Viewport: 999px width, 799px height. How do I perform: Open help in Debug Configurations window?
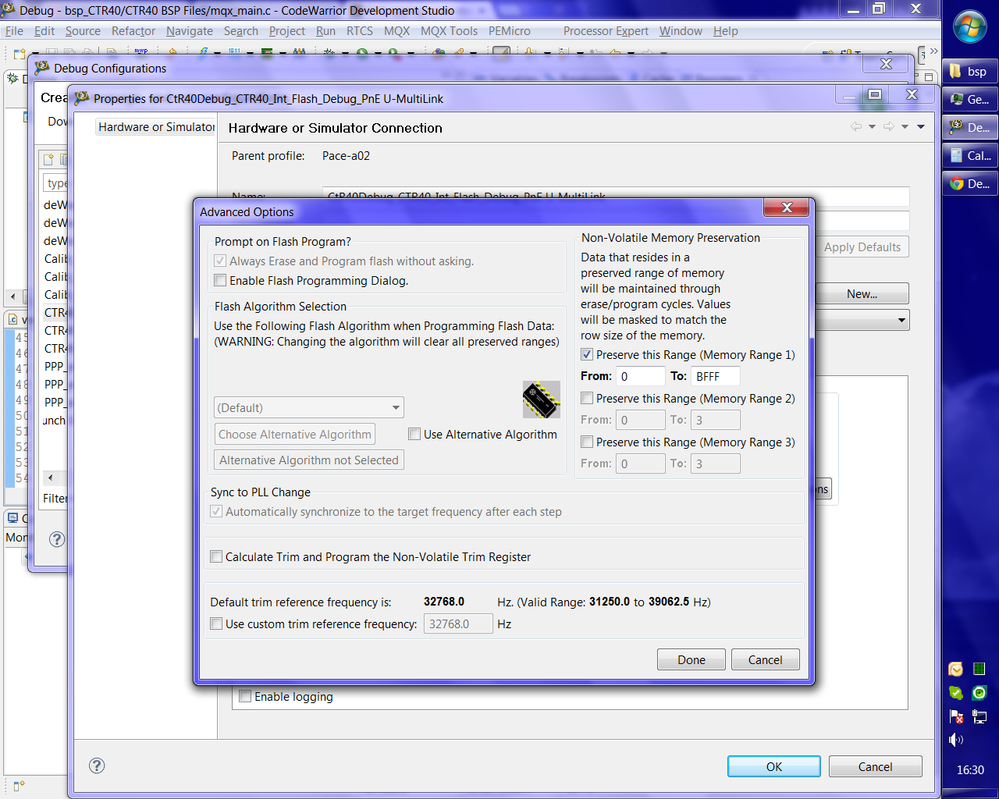click(x=57, y=539)
